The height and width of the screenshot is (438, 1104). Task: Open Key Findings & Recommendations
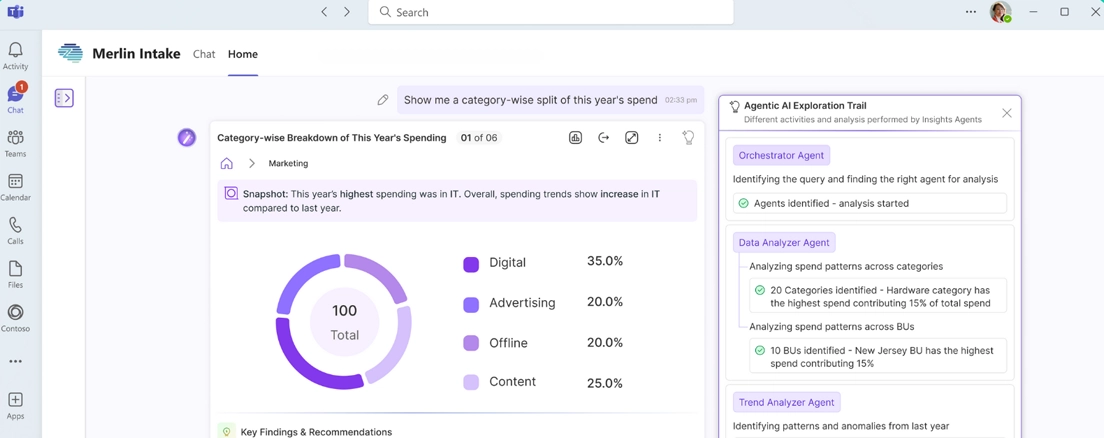coord(316,432)
